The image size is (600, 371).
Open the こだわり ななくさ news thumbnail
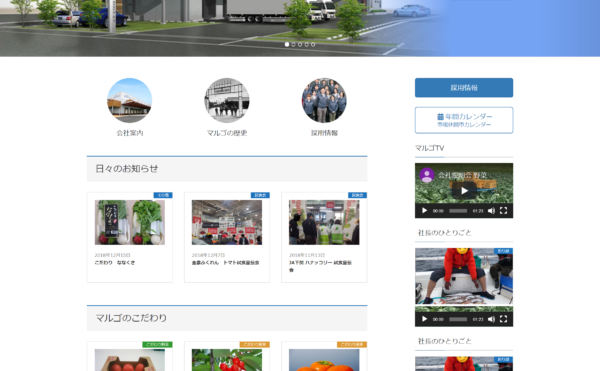click(130, 222)
